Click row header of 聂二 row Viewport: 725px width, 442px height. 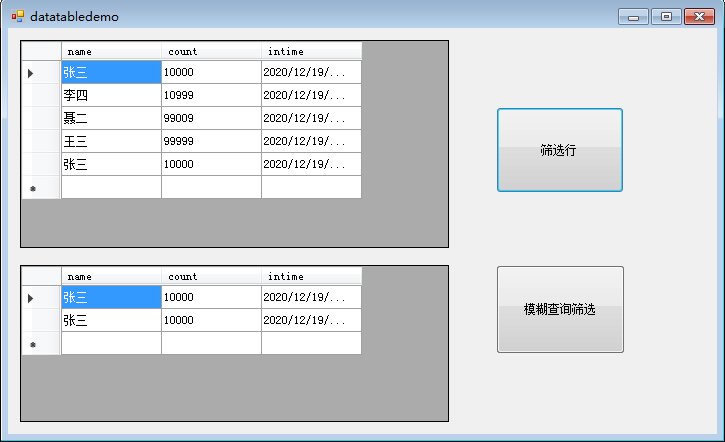pyautogui.click(x=41, y=118)
